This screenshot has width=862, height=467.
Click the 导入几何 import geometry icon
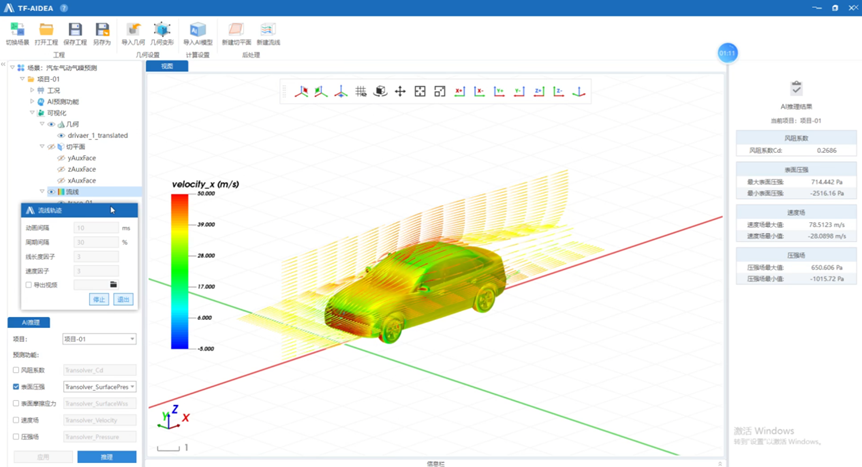pyautogui.click(x=133, y=31)
